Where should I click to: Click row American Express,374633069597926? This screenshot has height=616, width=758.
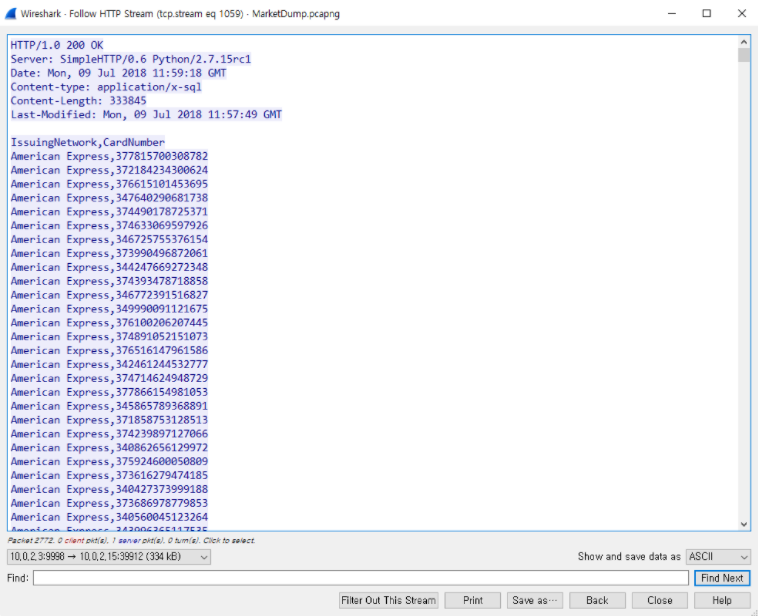pos(109,226)
